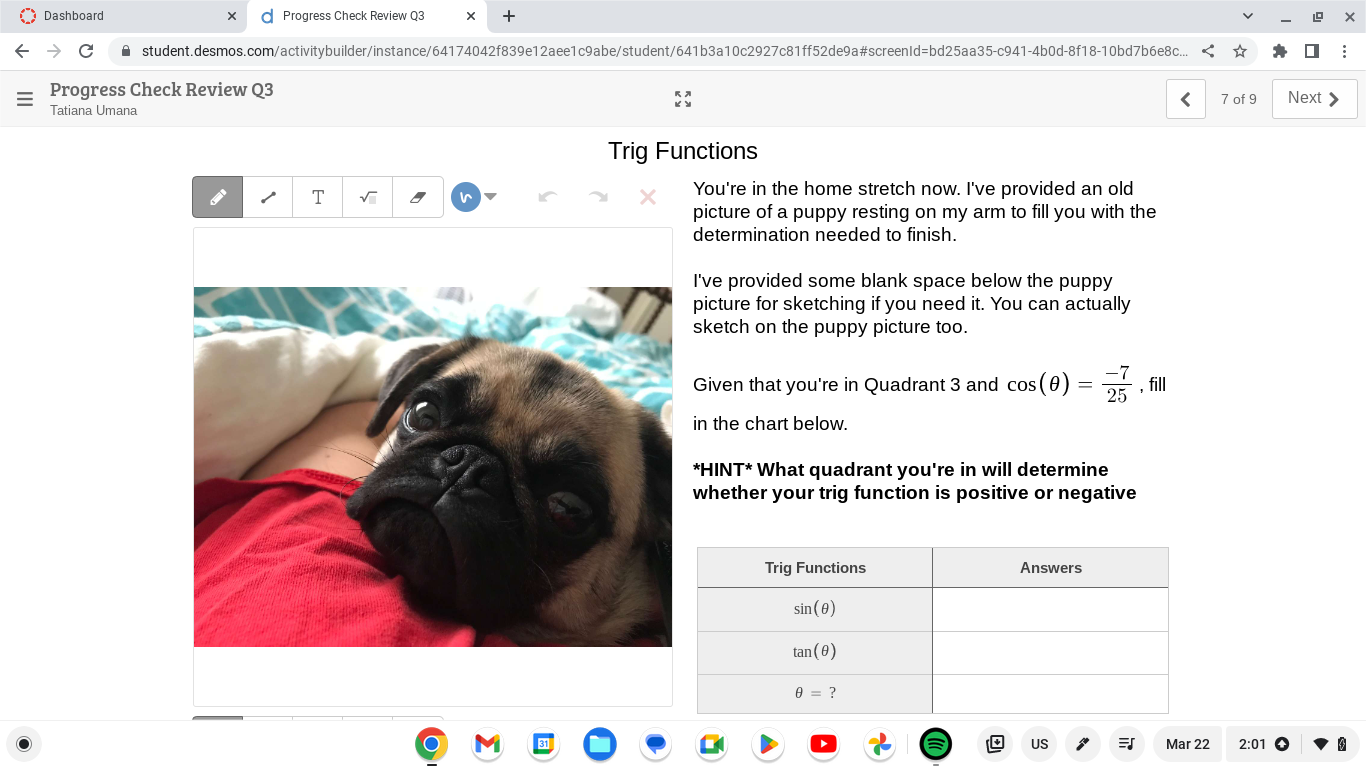Select the math equation tool
Viewport: 1366px width, 768px height.
click(x=368, y=197)
